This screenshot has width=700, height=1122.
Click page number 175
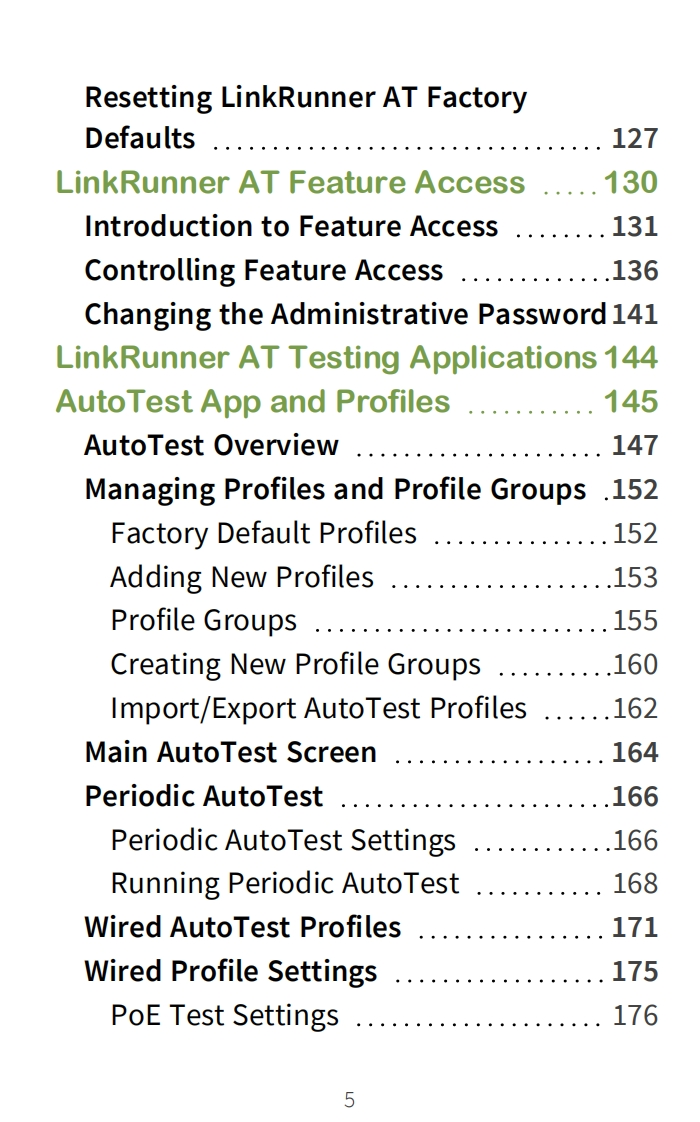coord(634,972)
